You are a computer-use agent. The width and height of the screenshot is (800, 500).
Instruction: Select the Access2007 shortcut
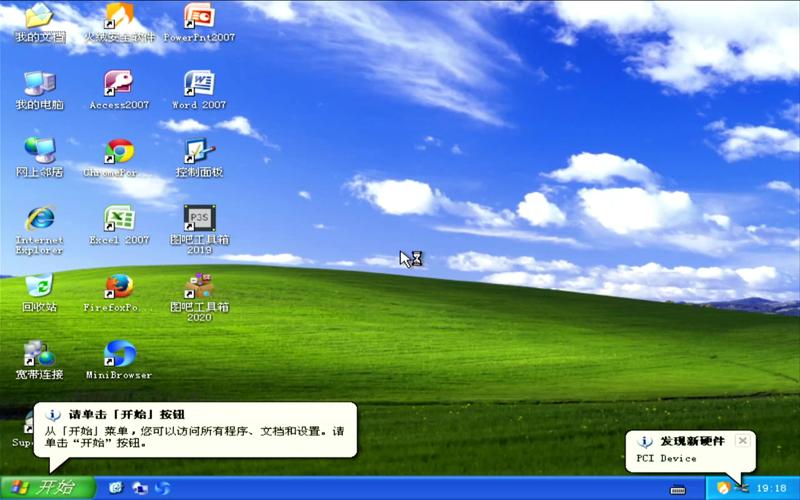click(x=119, y=90)
